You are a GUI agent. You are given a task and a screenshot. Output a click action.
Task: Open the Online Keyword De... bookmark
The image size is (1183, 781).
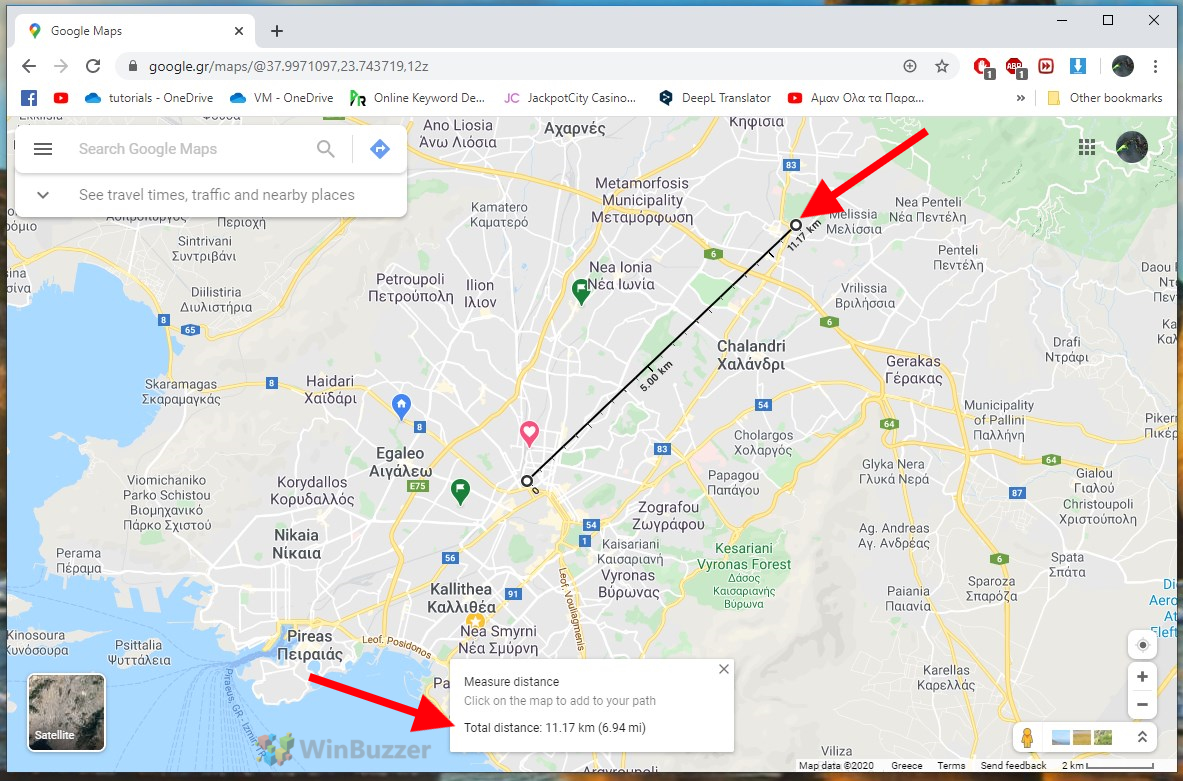coord(417,98)
